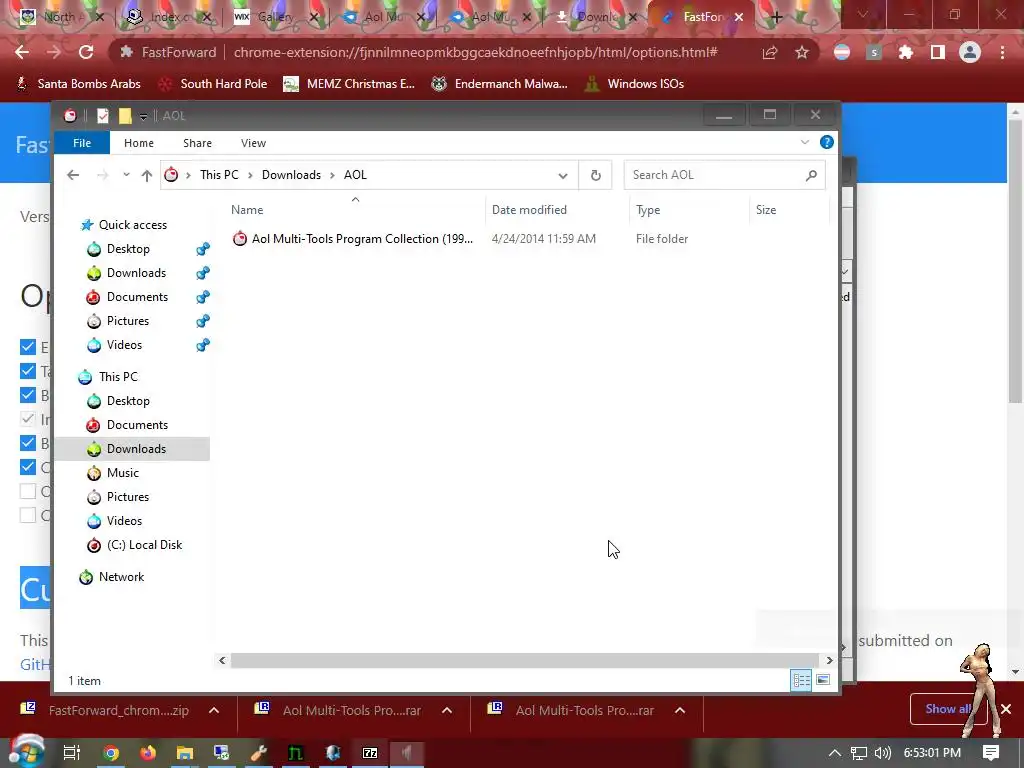This screenshot has width=1024, height=768.
Task: Refresh the AOL folder view
Action: point(596,175)
